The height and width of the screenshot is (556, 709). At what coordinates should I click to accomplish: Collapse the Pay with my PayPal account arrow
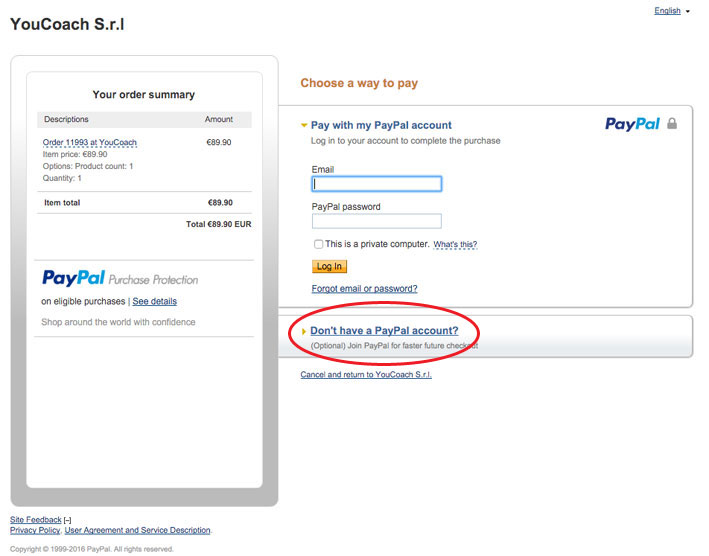click(x=304, y=125)
